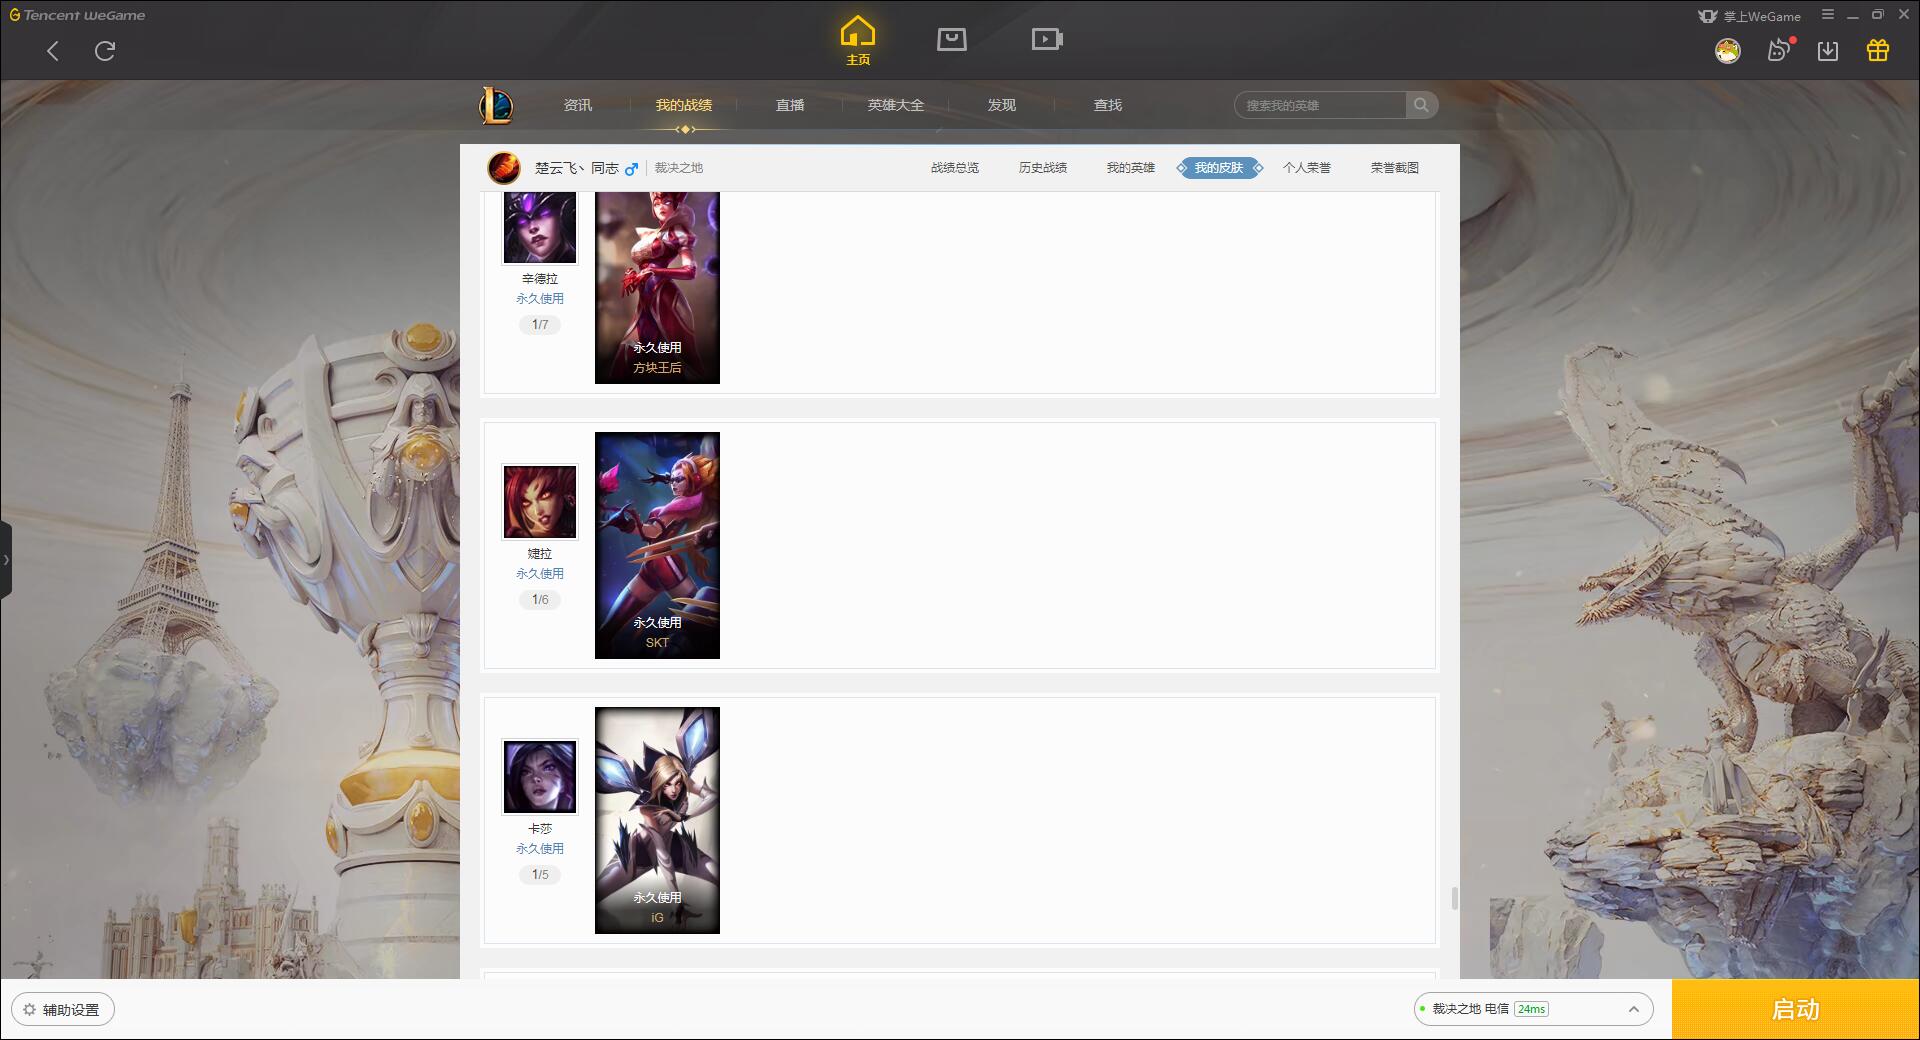Switch to 荣誉截图 sub-tab
Viewport: 1920px width, 1040px height.
click(x=1395, y=168)
